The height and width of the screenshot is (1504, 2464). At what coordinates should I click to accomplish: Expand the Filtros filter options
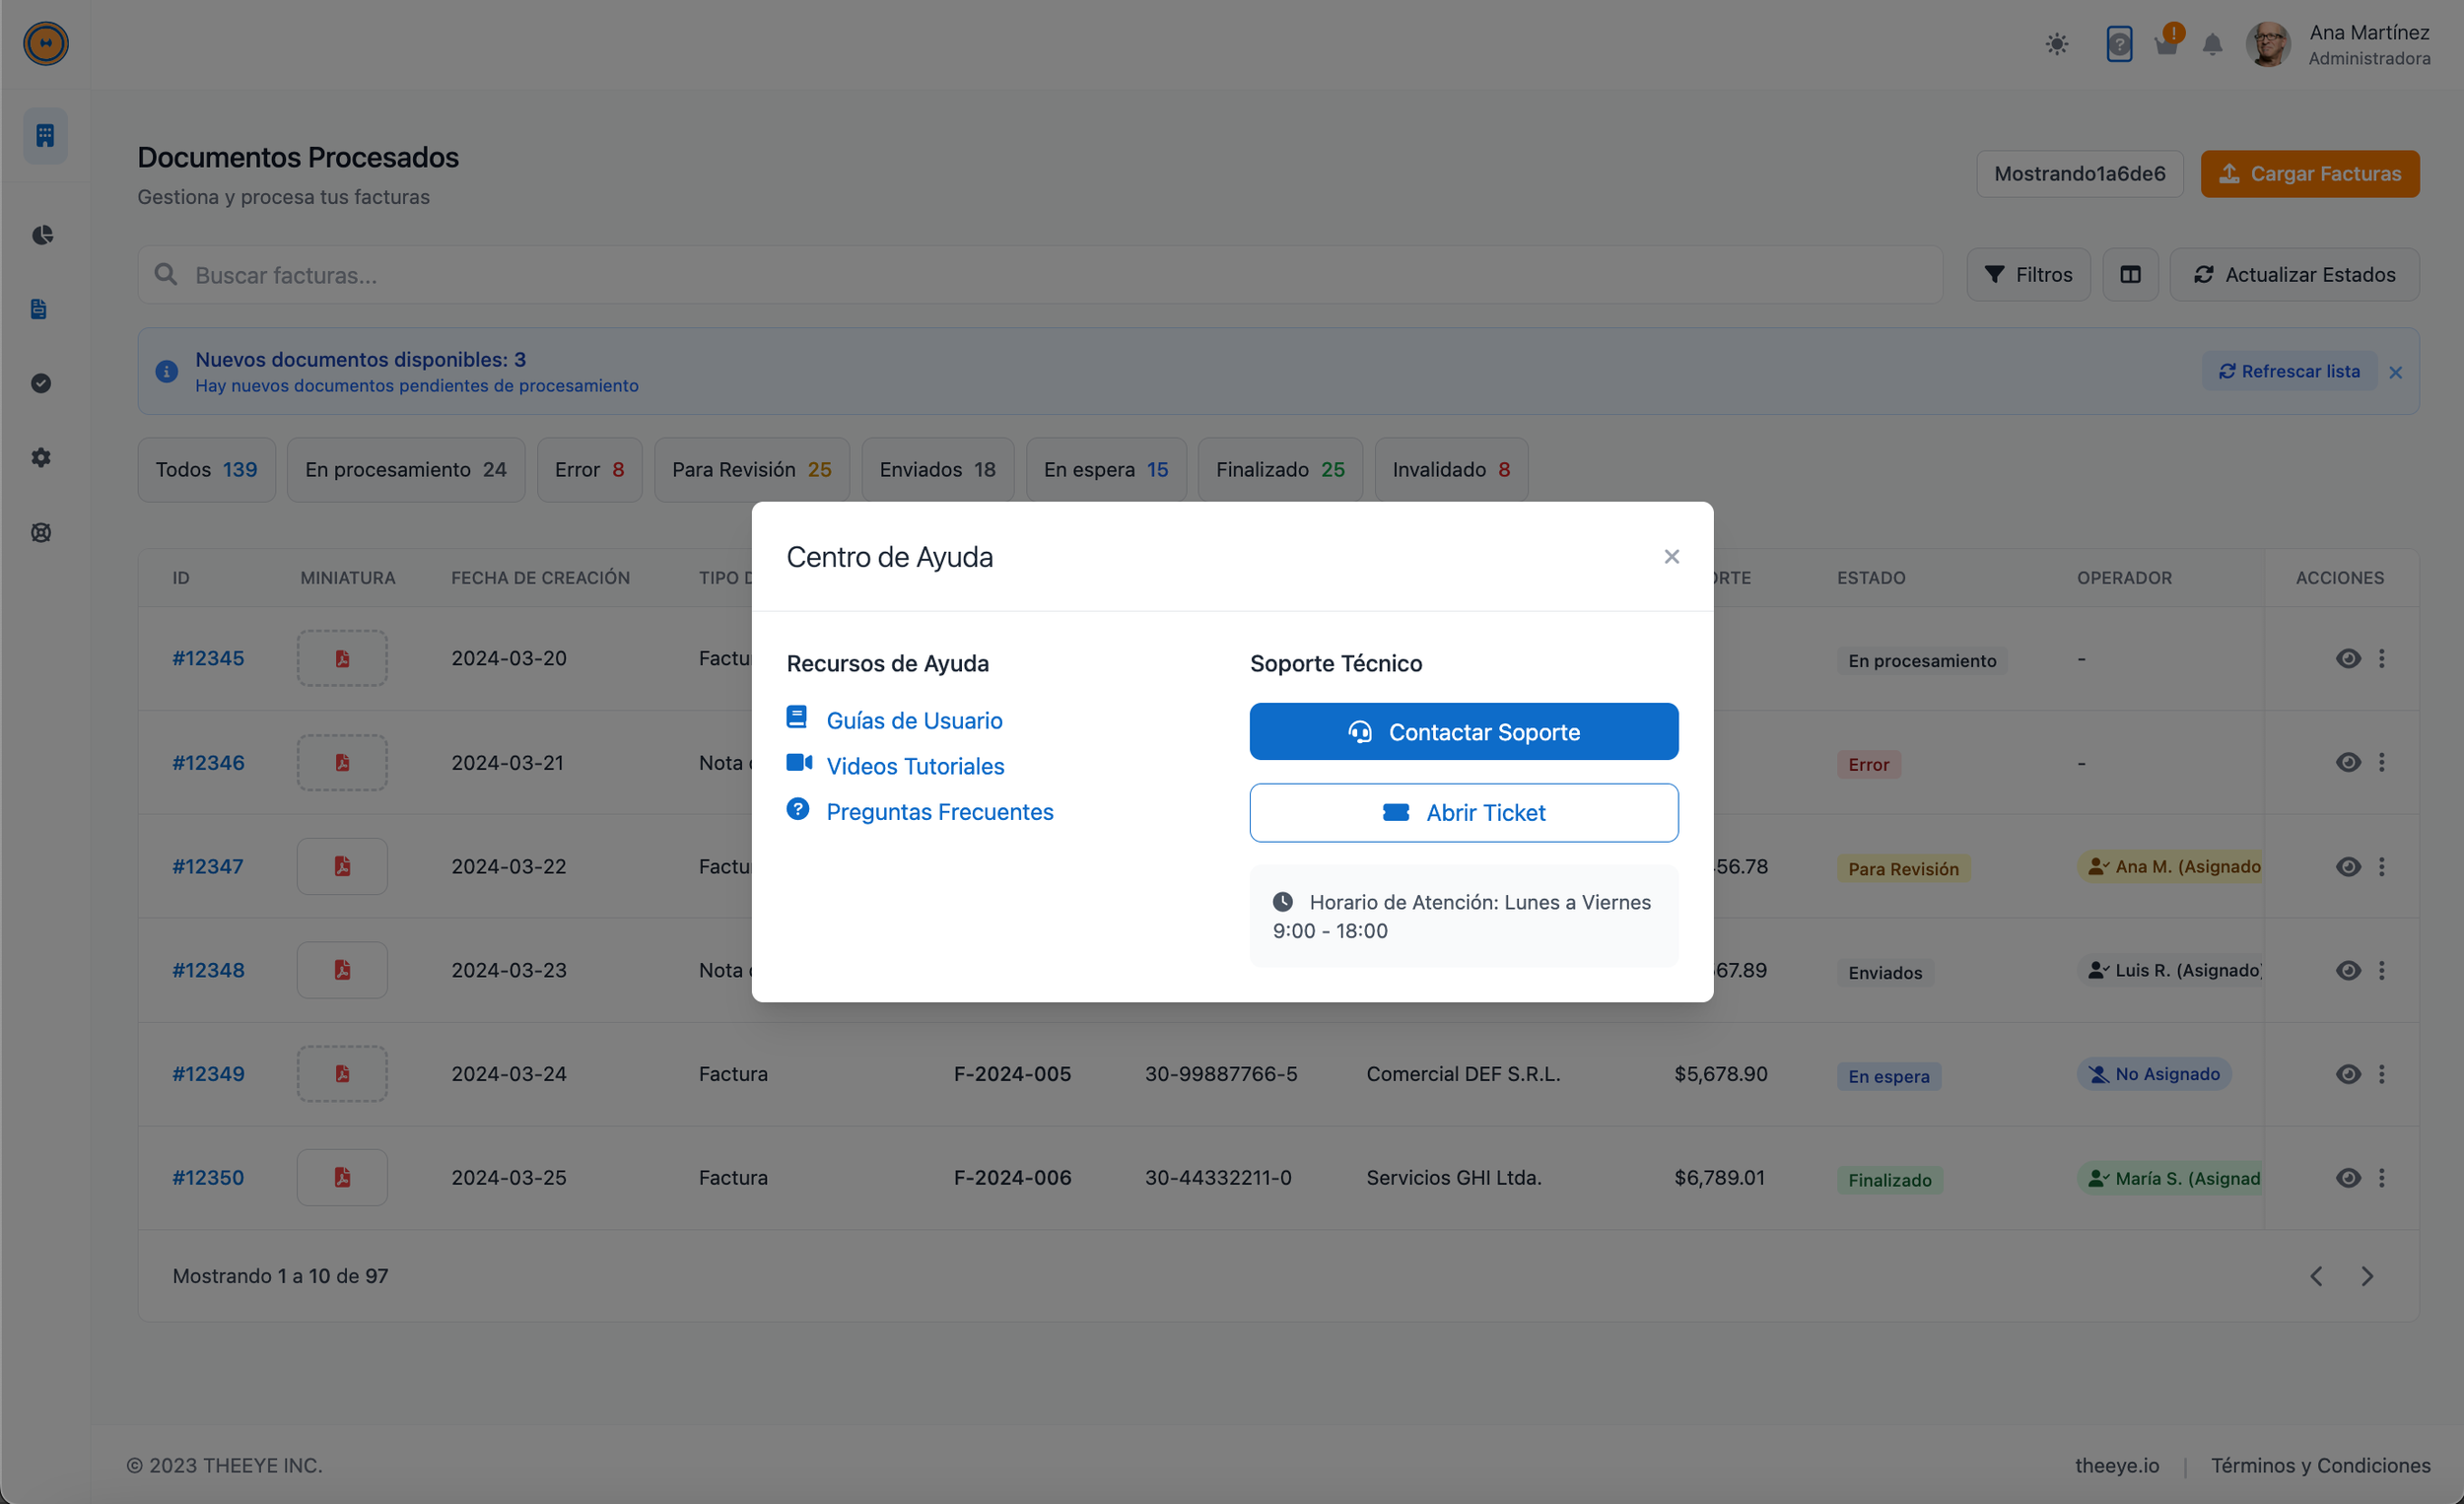pos(2027,274)
